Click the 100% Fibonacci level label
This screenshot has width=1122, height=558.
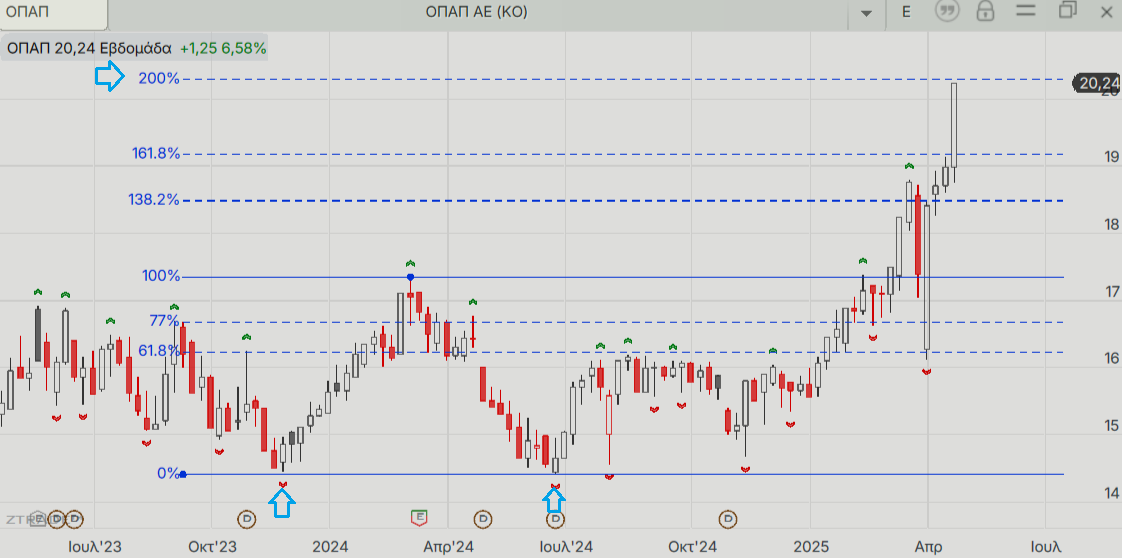coord(162,275)
